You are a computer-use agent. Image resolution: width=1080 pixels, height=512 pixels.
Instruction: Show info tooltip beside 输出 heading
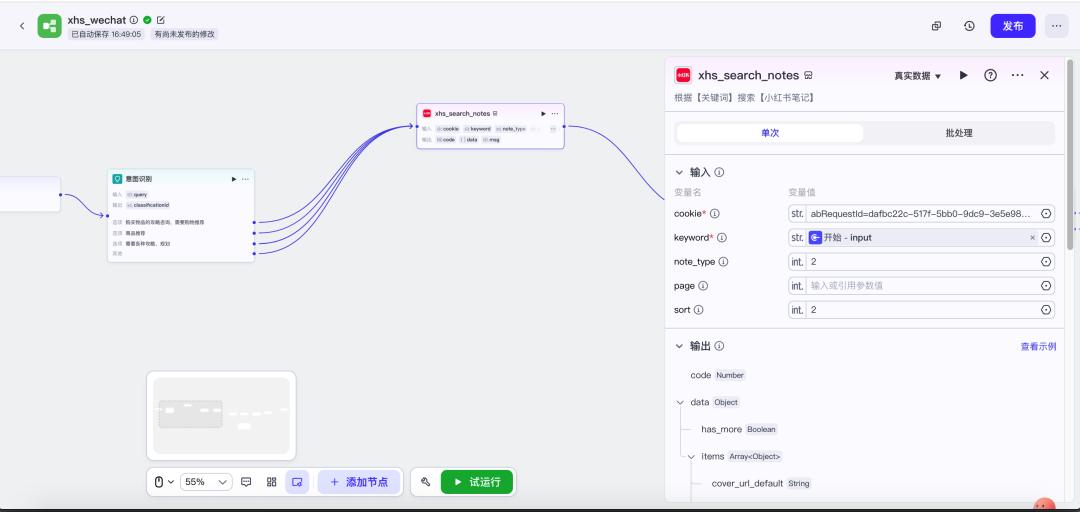click(719, 346)
